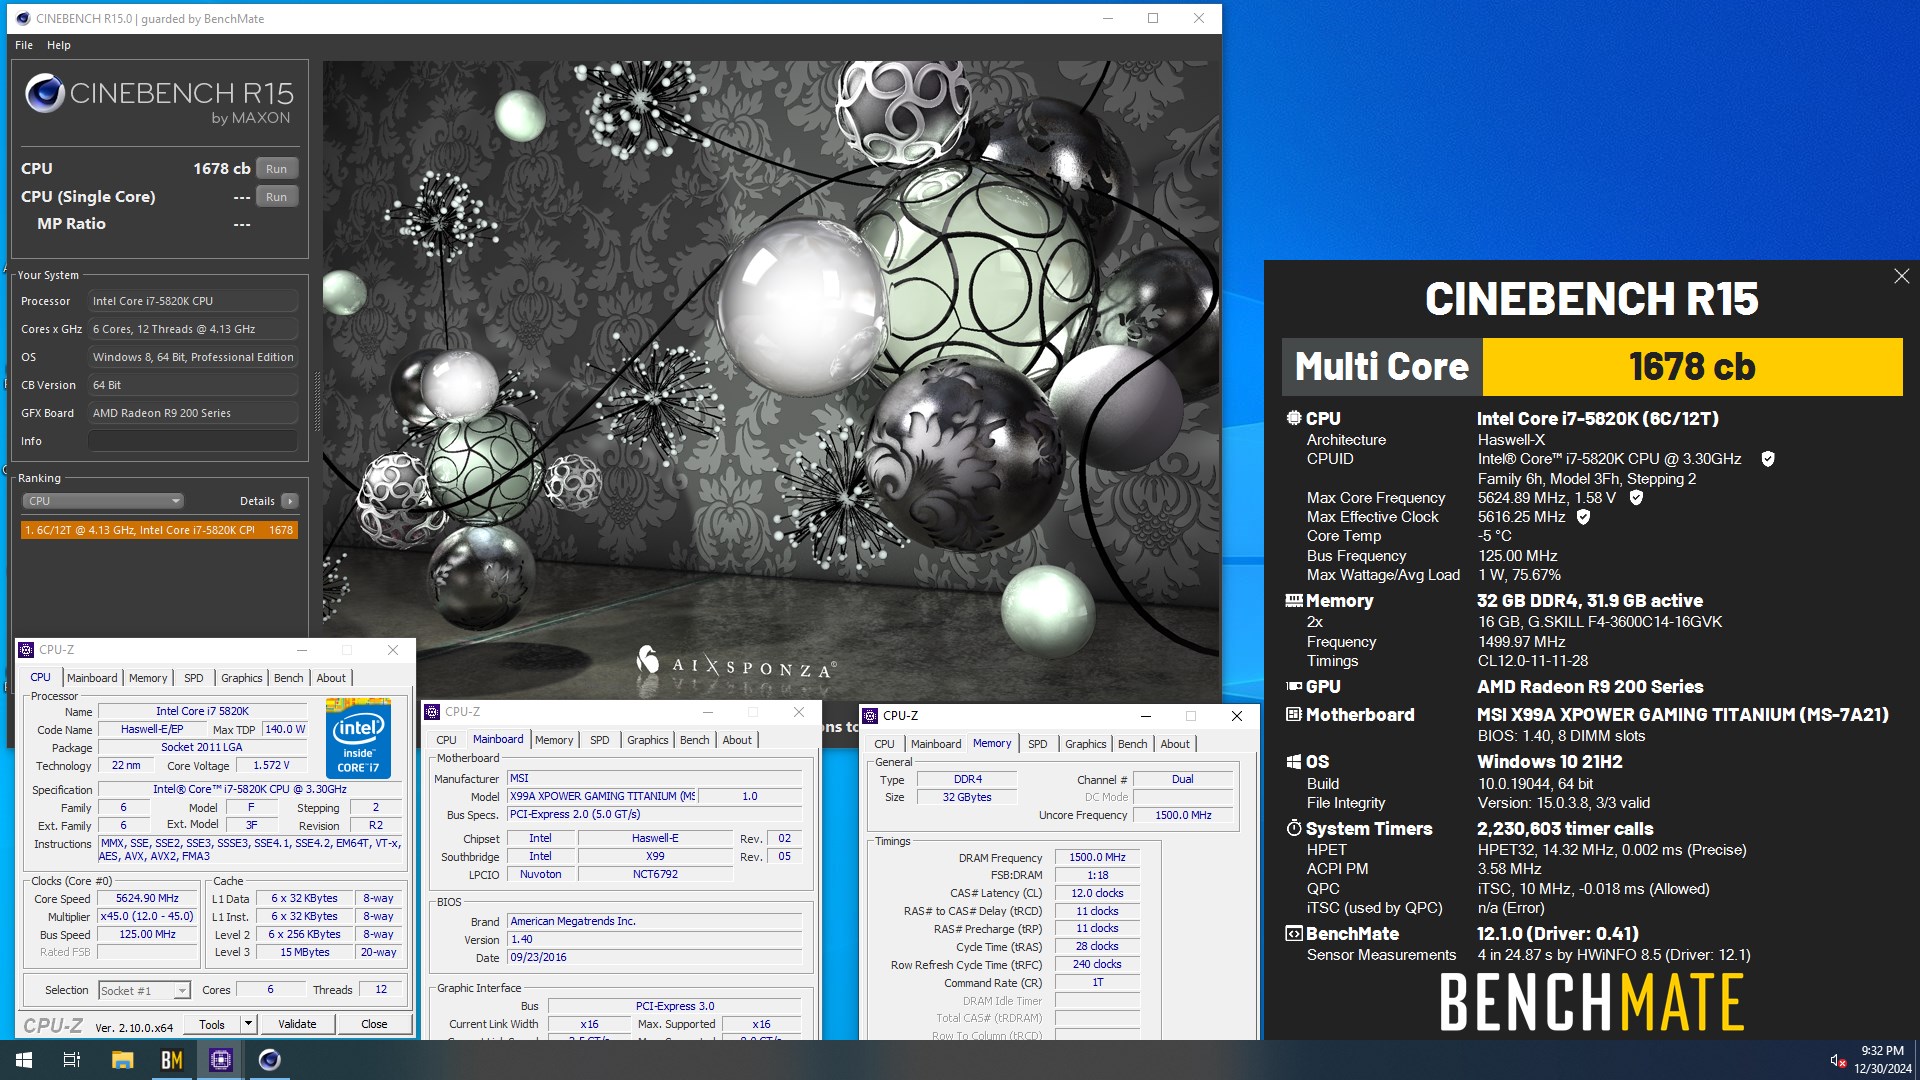
Task: Open SPD tab in CPU-Z Mainboard window
Action: [599, 740]
